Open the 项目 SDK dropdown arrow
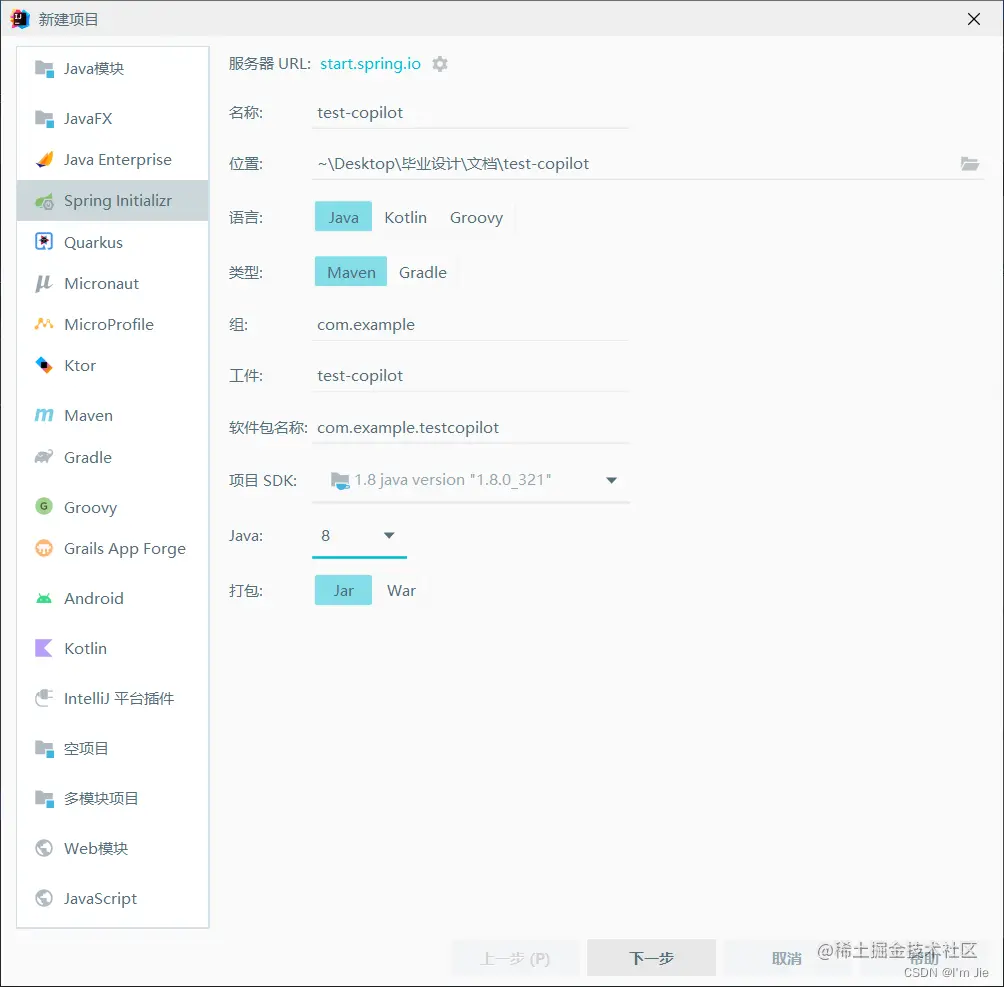The image size is (1004, 987). (611, 480)
